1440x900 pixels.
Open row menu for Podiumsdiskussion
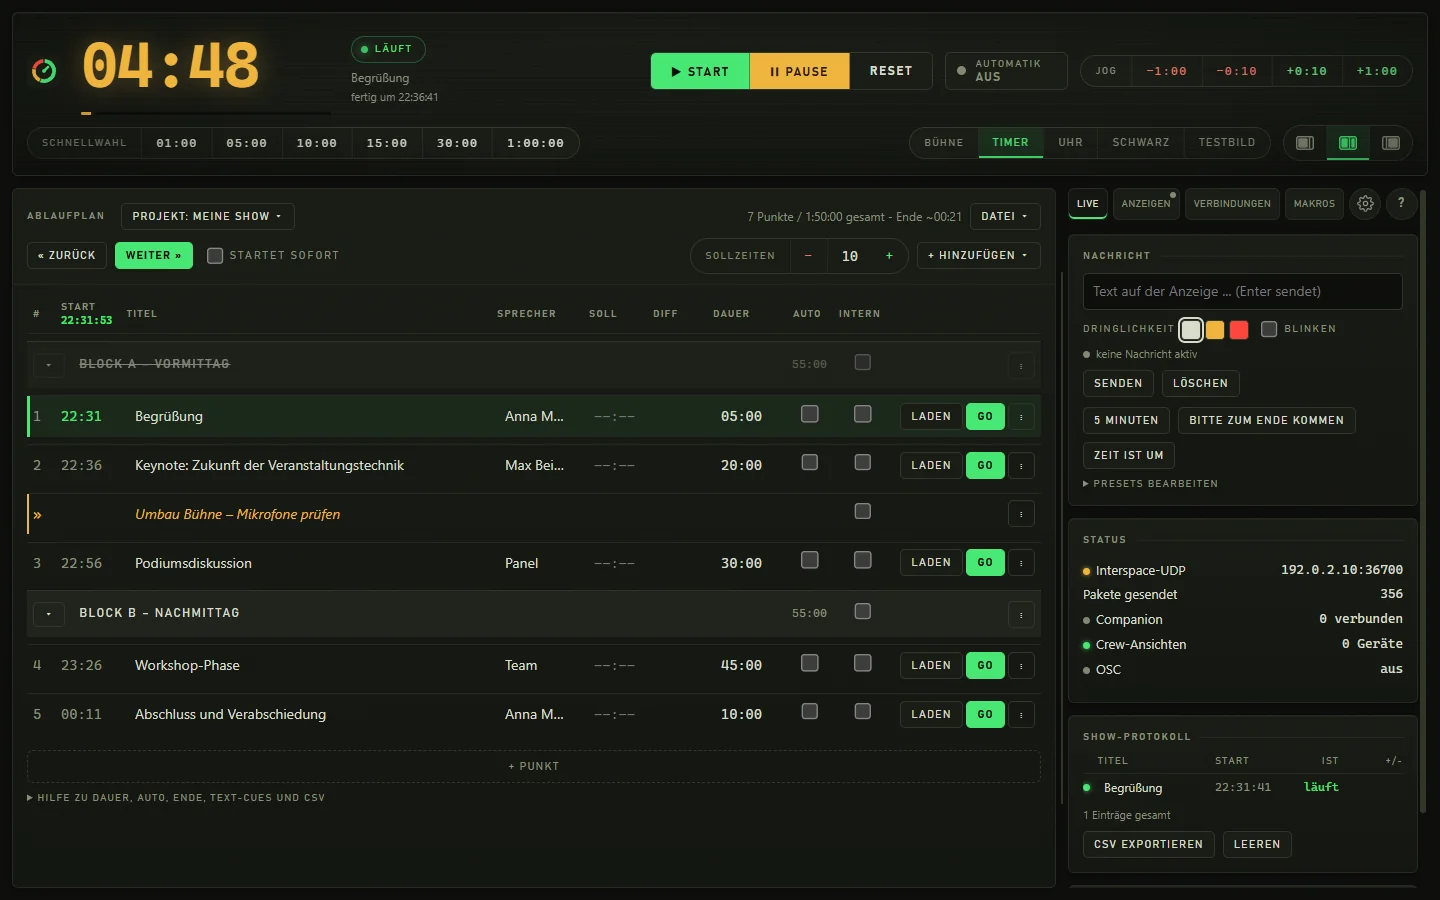[1021, 563]
